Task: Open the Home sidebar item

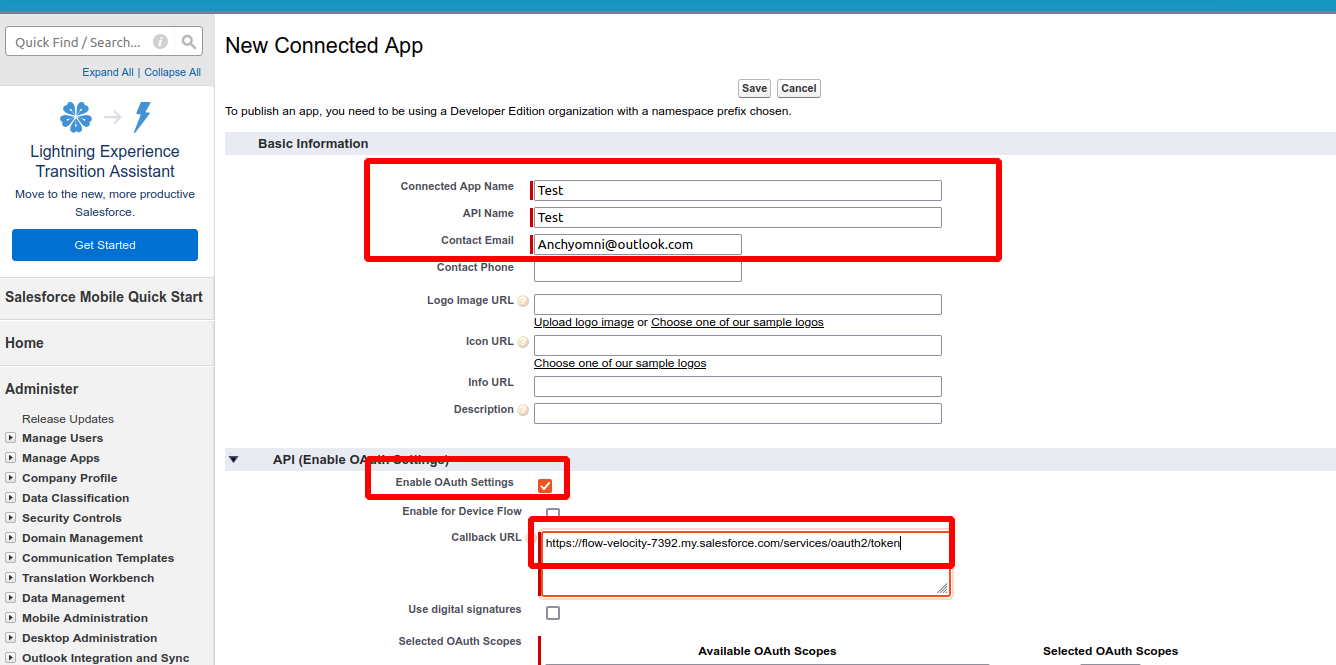Action: (x=24, y=343)
